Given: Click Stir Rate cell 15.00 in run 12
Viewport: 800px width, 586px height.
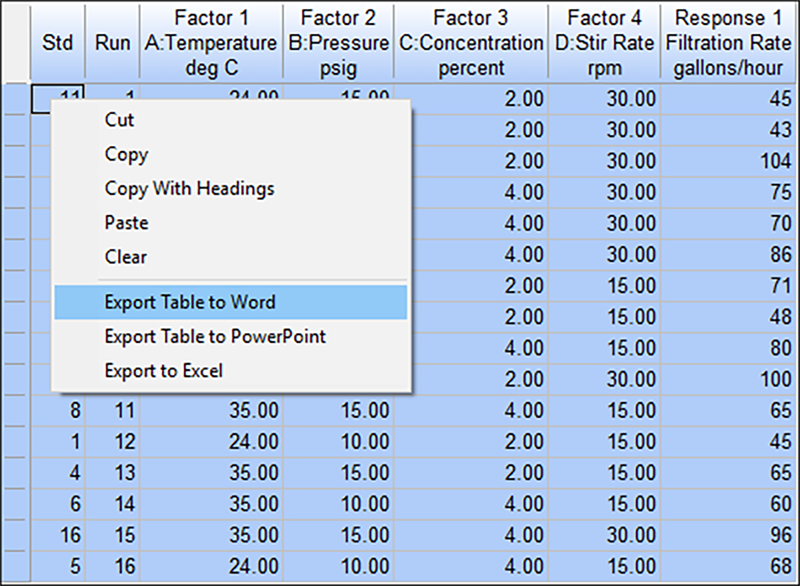Looking at the screenshot, I should pos(604,442).
